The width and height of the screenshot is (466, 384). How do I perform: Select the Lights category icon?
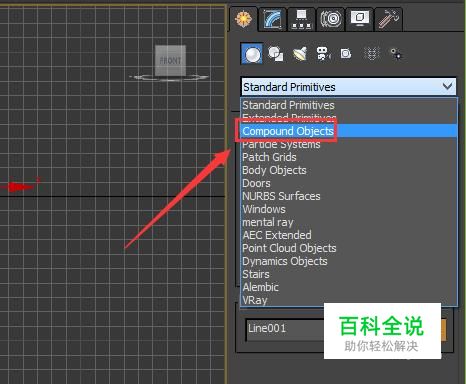(300, 54)
